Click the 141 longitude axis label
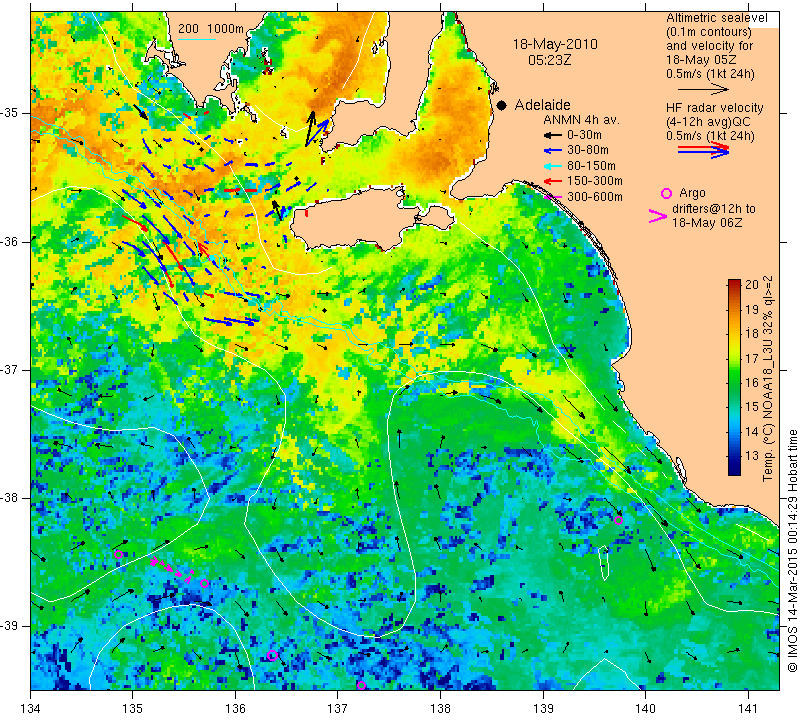This screenshot has width=800, height=720. coord(748,709)
